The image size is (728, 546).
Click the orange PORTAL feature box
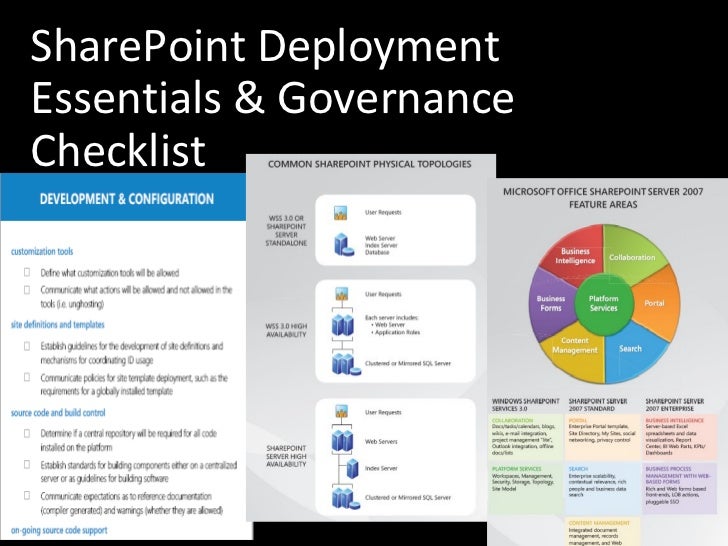tap(603, 436)
